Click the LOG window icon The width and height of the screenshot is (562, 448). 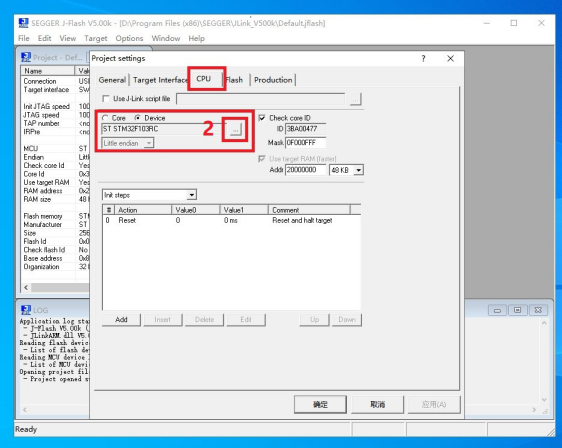(x=26, y=310)
